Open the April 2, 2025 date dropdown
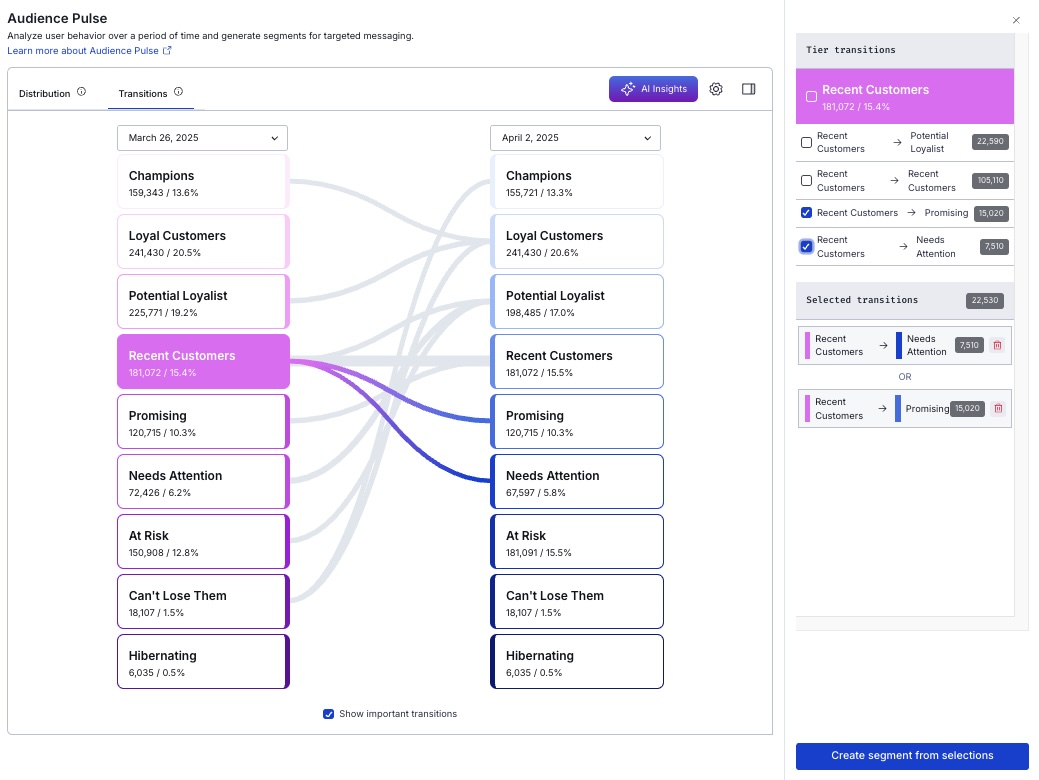This screenshot has width=1039, height=780. (x=575, y=138)
